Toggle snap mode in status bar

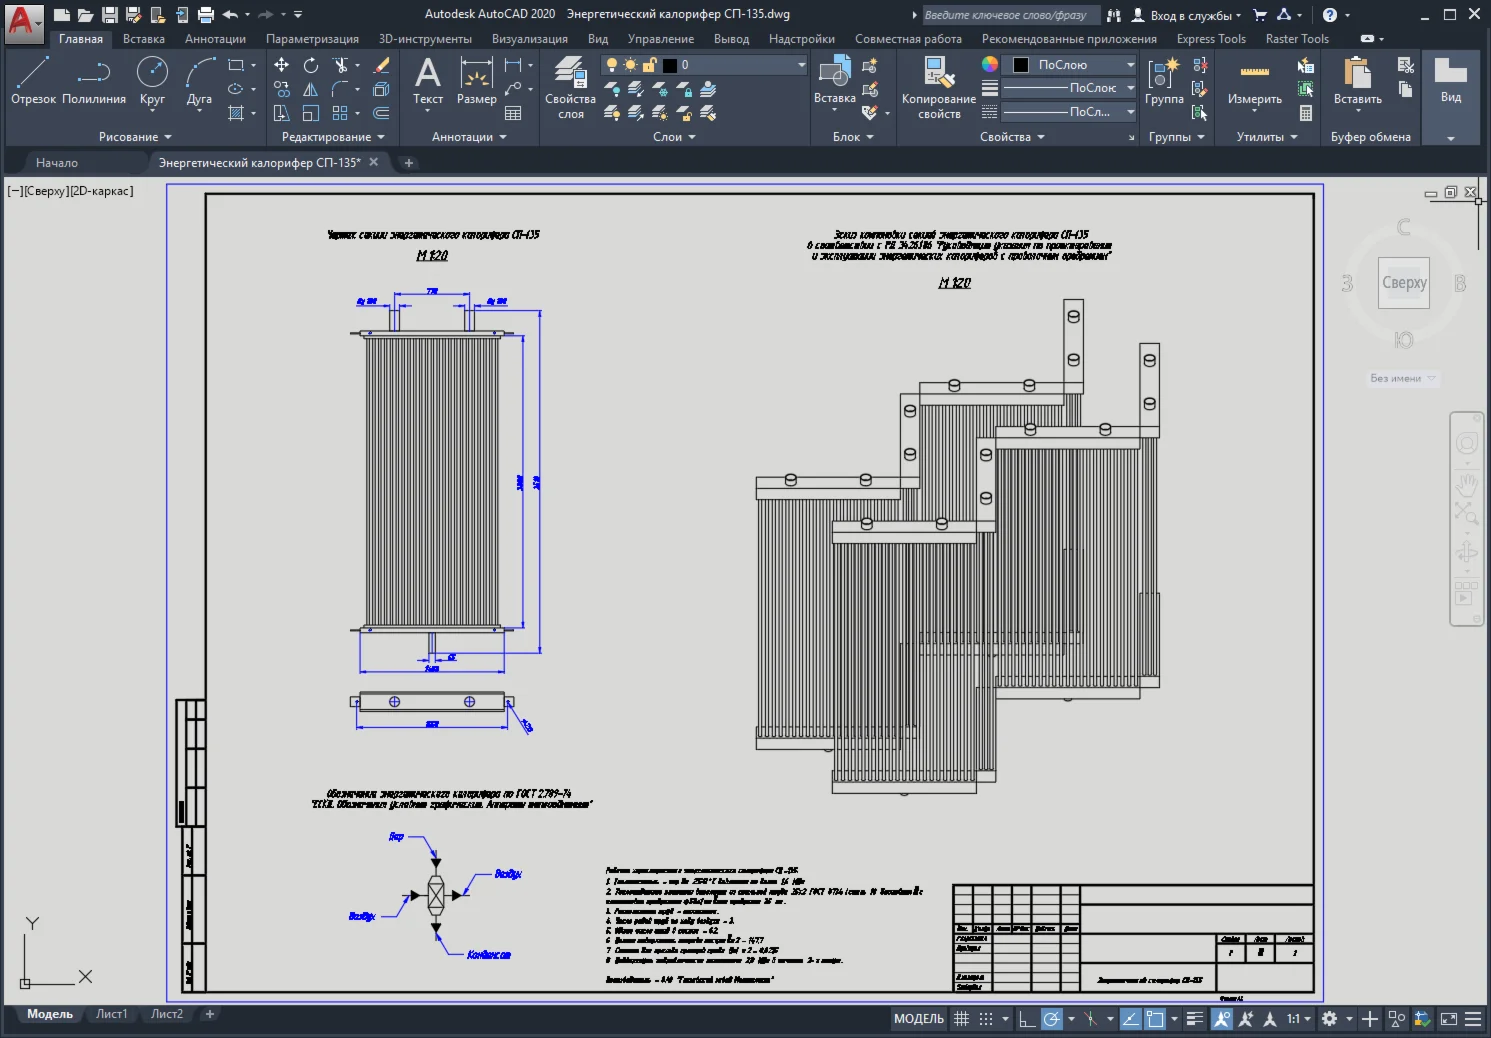tap(986, 1019)
